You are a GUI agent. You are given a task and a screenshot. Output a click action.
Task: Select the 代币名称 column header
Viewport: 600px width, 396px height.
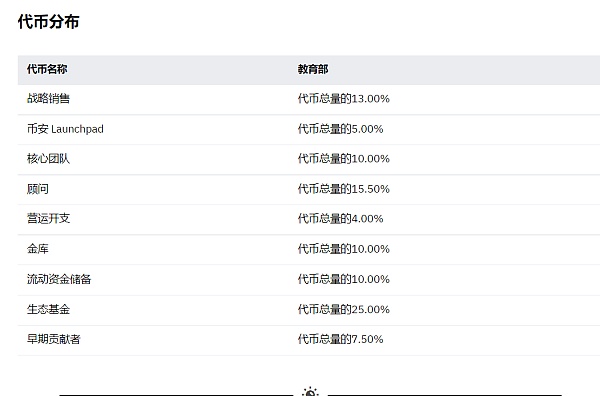47,69
